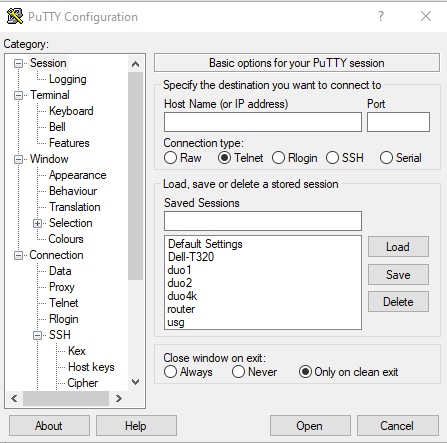
Task: Open the Logging category
Action: coord(68,79)
